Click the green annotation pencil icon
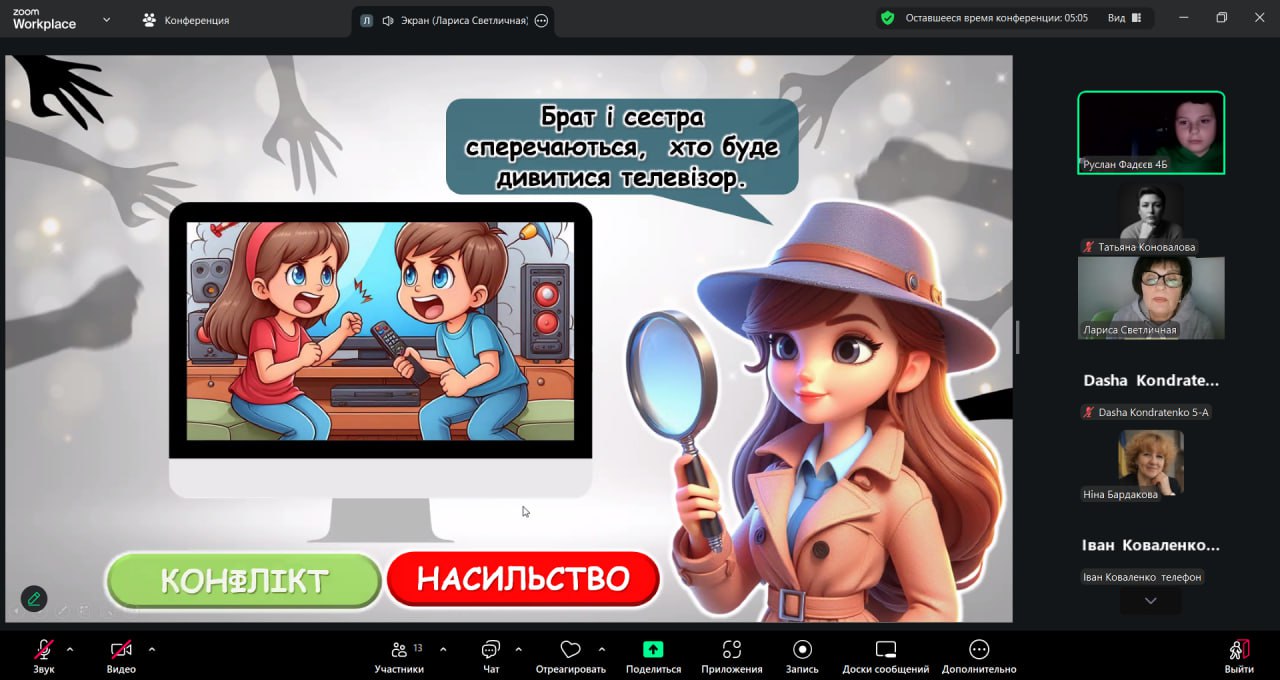The height and width of the screenshot is (680, 1280). pyautogui.click(x=34, y=598)
